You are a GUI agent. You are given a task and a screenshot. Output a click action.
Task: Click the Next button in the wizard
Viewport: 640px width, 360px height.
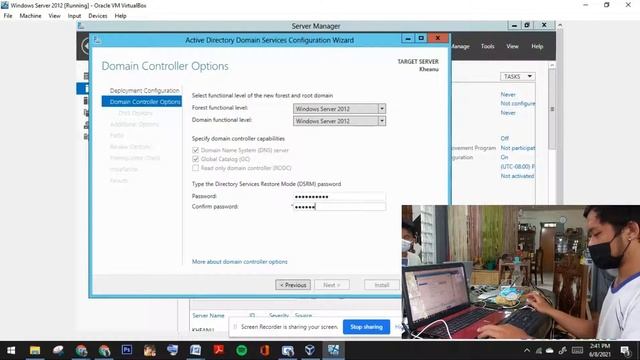[331, 285]
